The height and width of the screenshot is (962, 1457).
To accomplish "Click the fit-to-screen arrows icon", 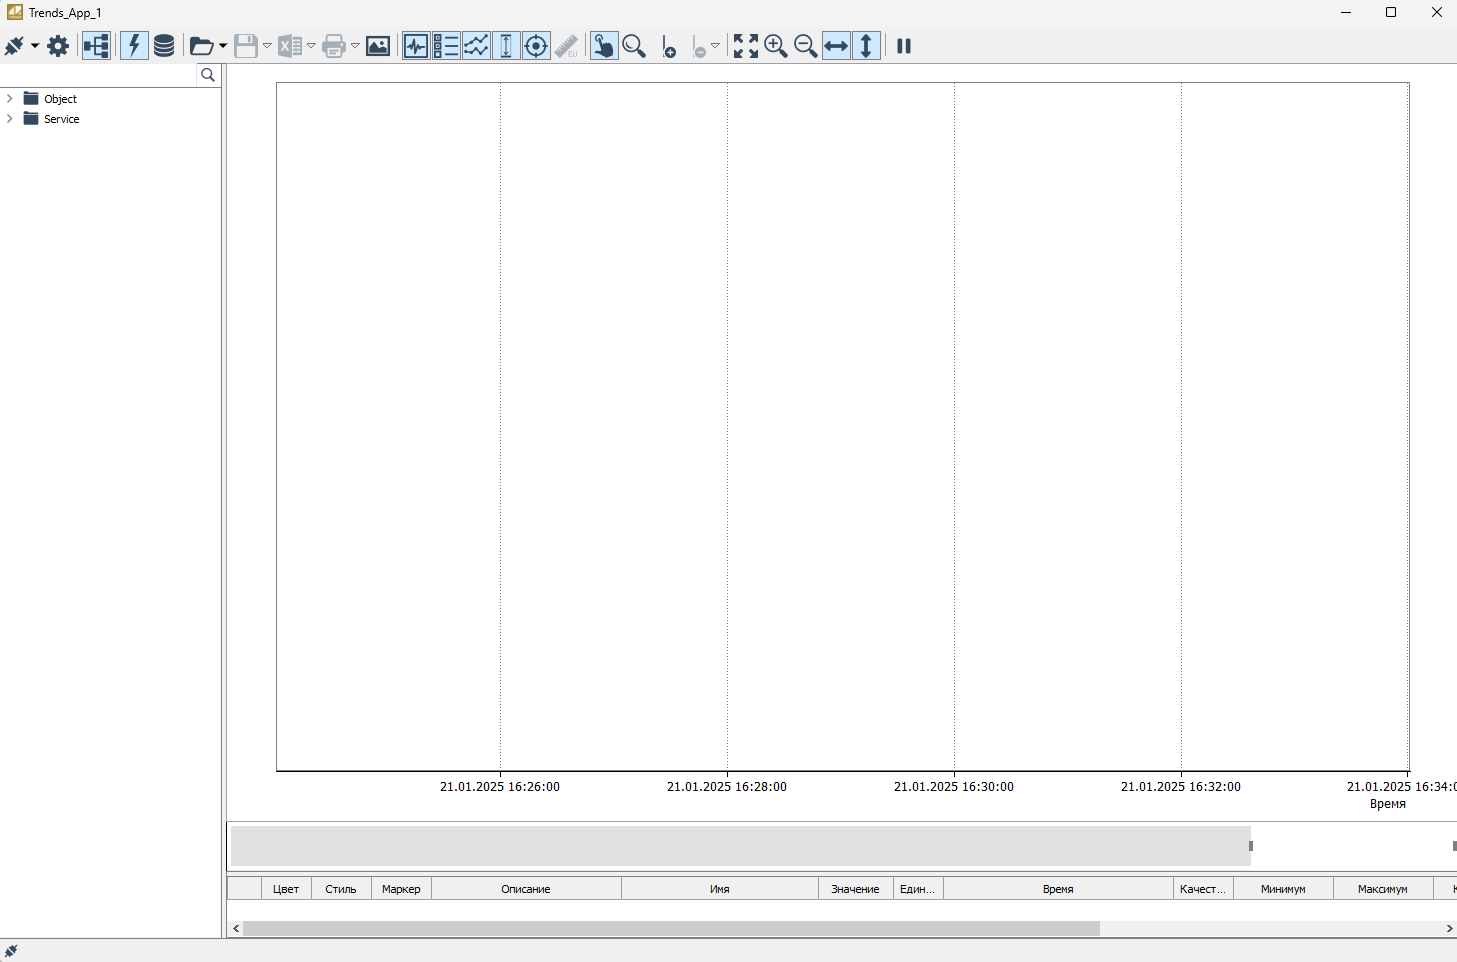I will coord(745,46).
